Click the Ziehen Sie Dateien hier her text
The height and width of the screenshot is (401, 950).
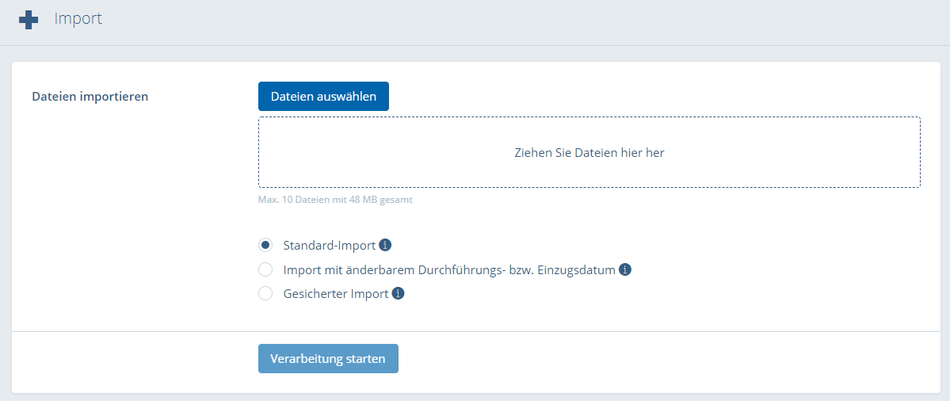(x=590, y=153)
